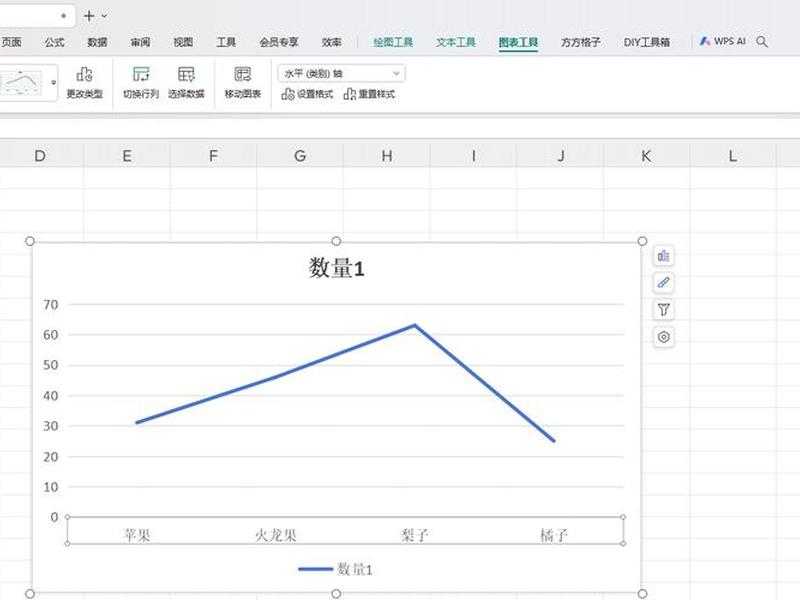The image size is (800, 600).
Task: Open the 审阅 ribbon tab
Action: [140, 42]
